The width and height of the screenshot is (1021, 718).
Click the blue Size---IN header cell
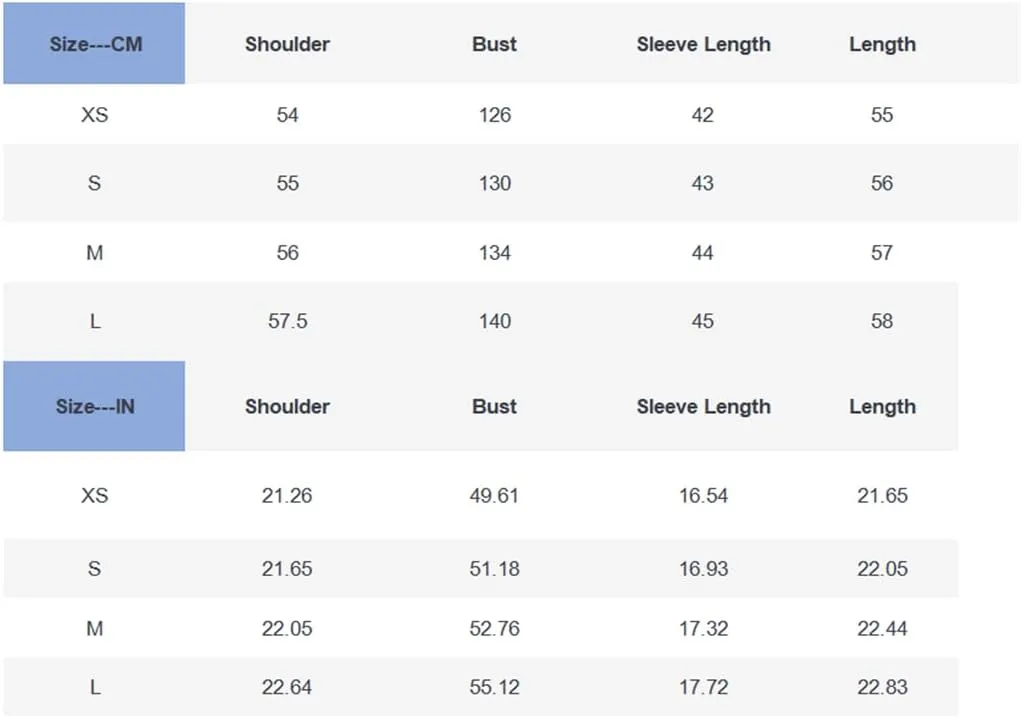[x=94, y=406]
